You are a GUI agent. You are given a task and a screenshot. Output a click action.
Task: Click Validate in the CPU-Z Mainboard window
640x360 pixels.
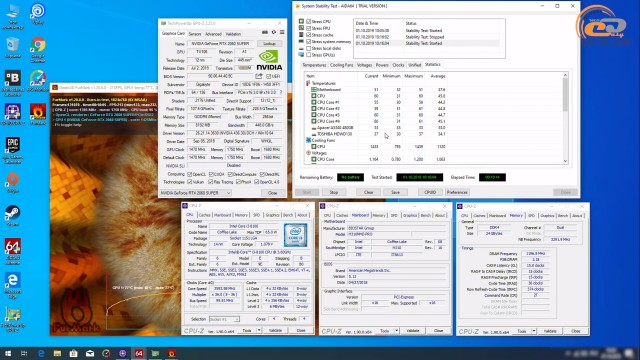[413, 331]
